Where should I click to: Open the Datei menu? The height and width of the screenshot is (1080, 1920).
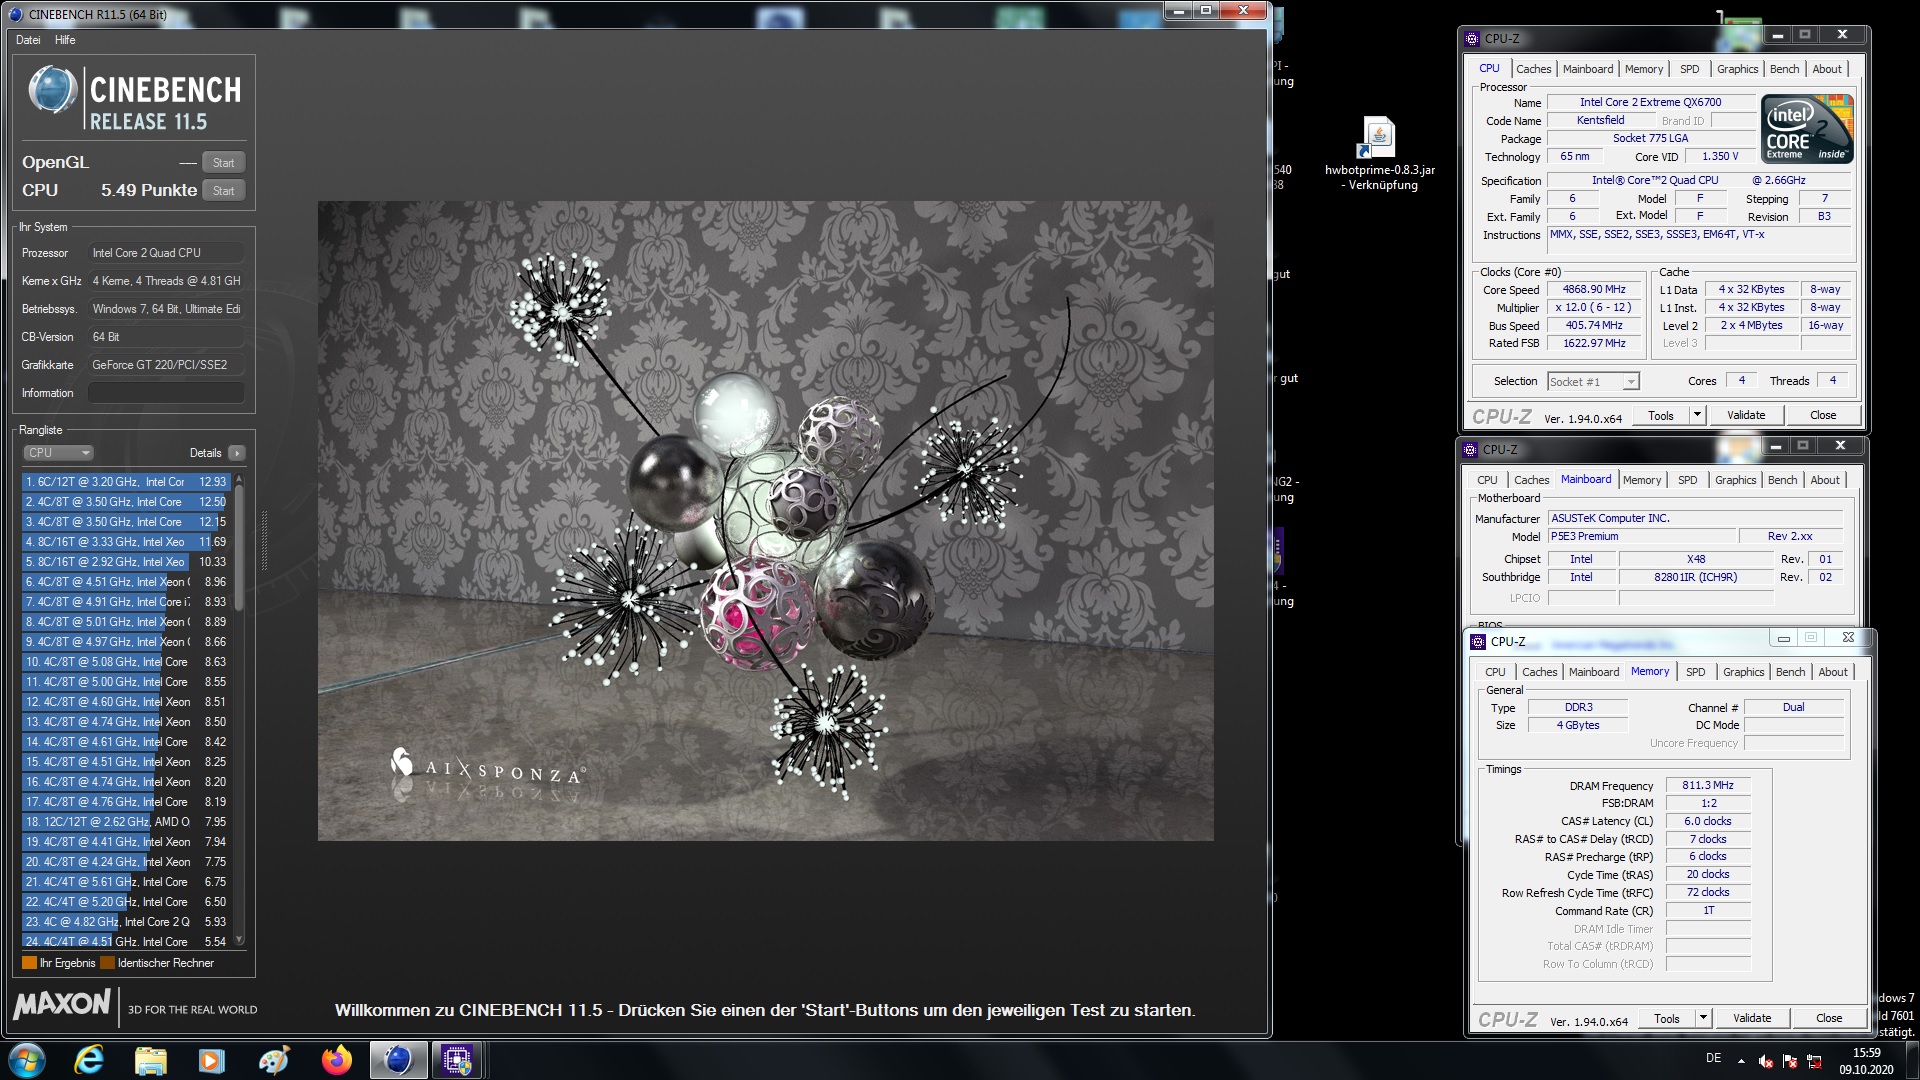tap(28, 40)
